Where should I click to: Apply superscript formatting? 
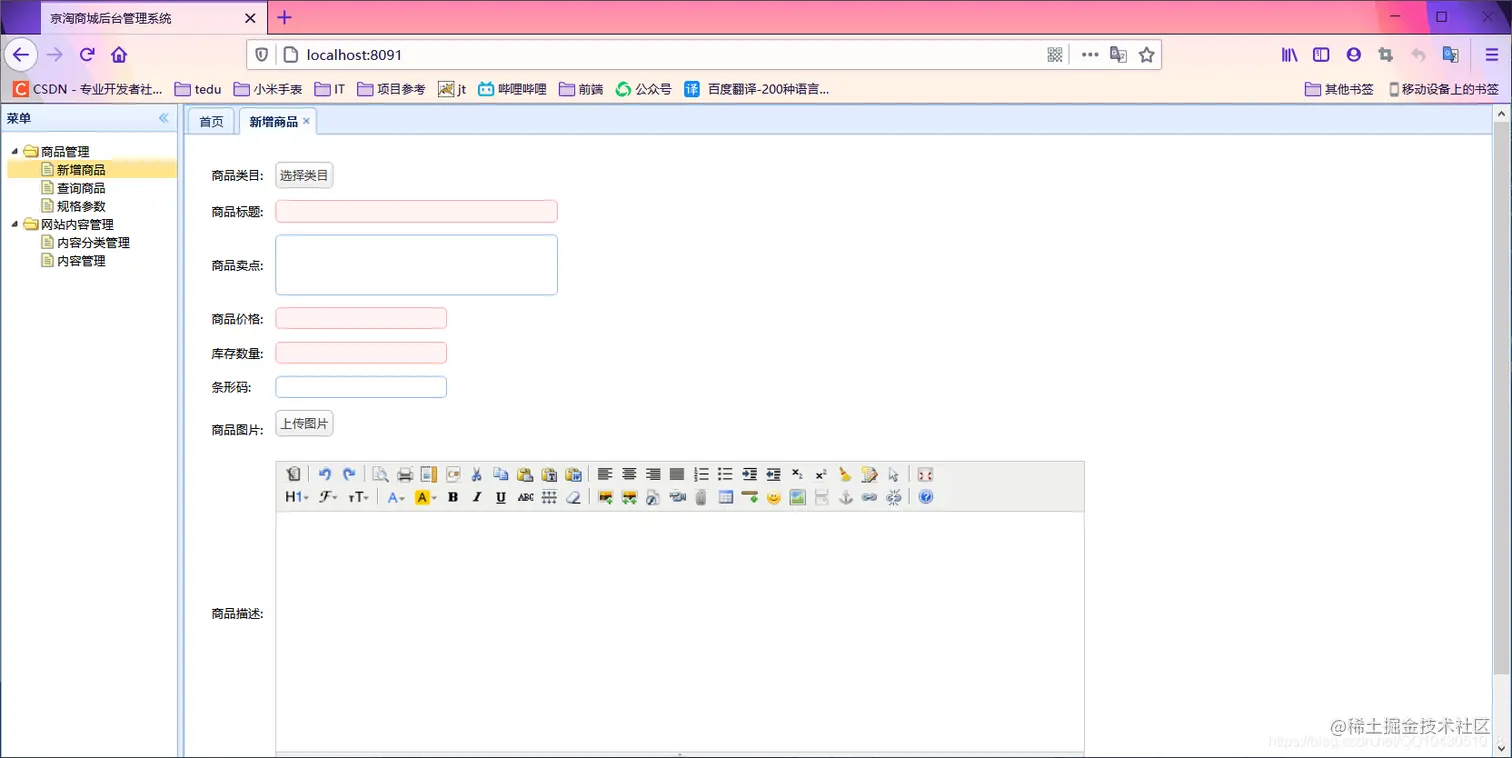pos(821,474)
